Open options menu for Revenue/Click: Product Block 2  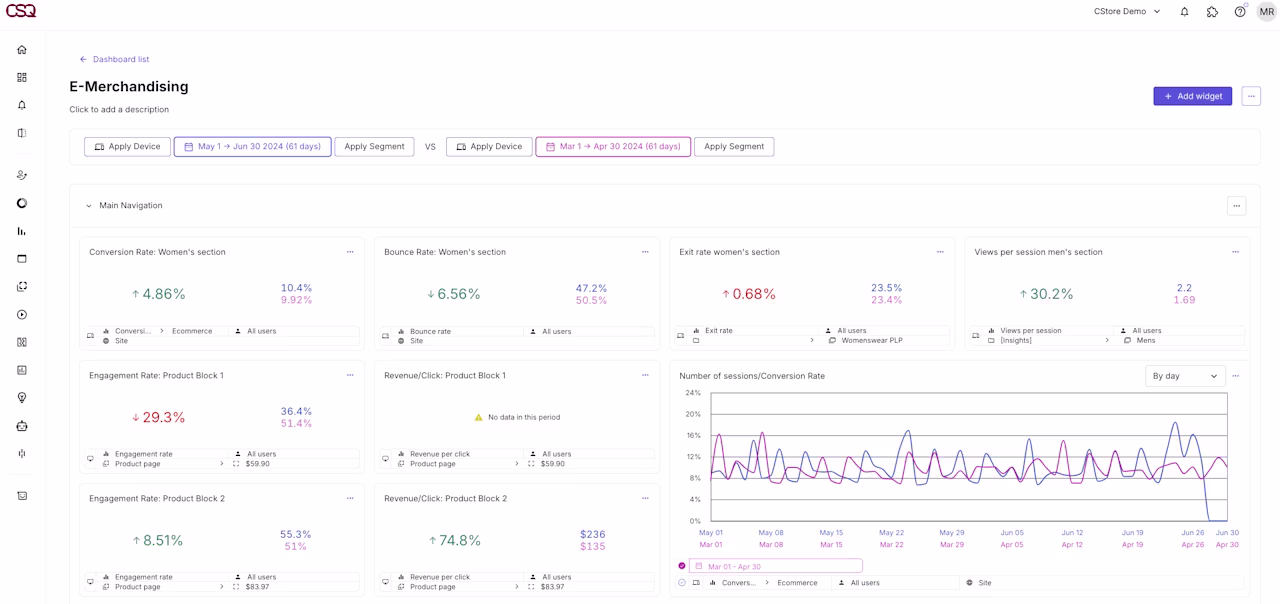pyautogui.click(x=645, y=498)
